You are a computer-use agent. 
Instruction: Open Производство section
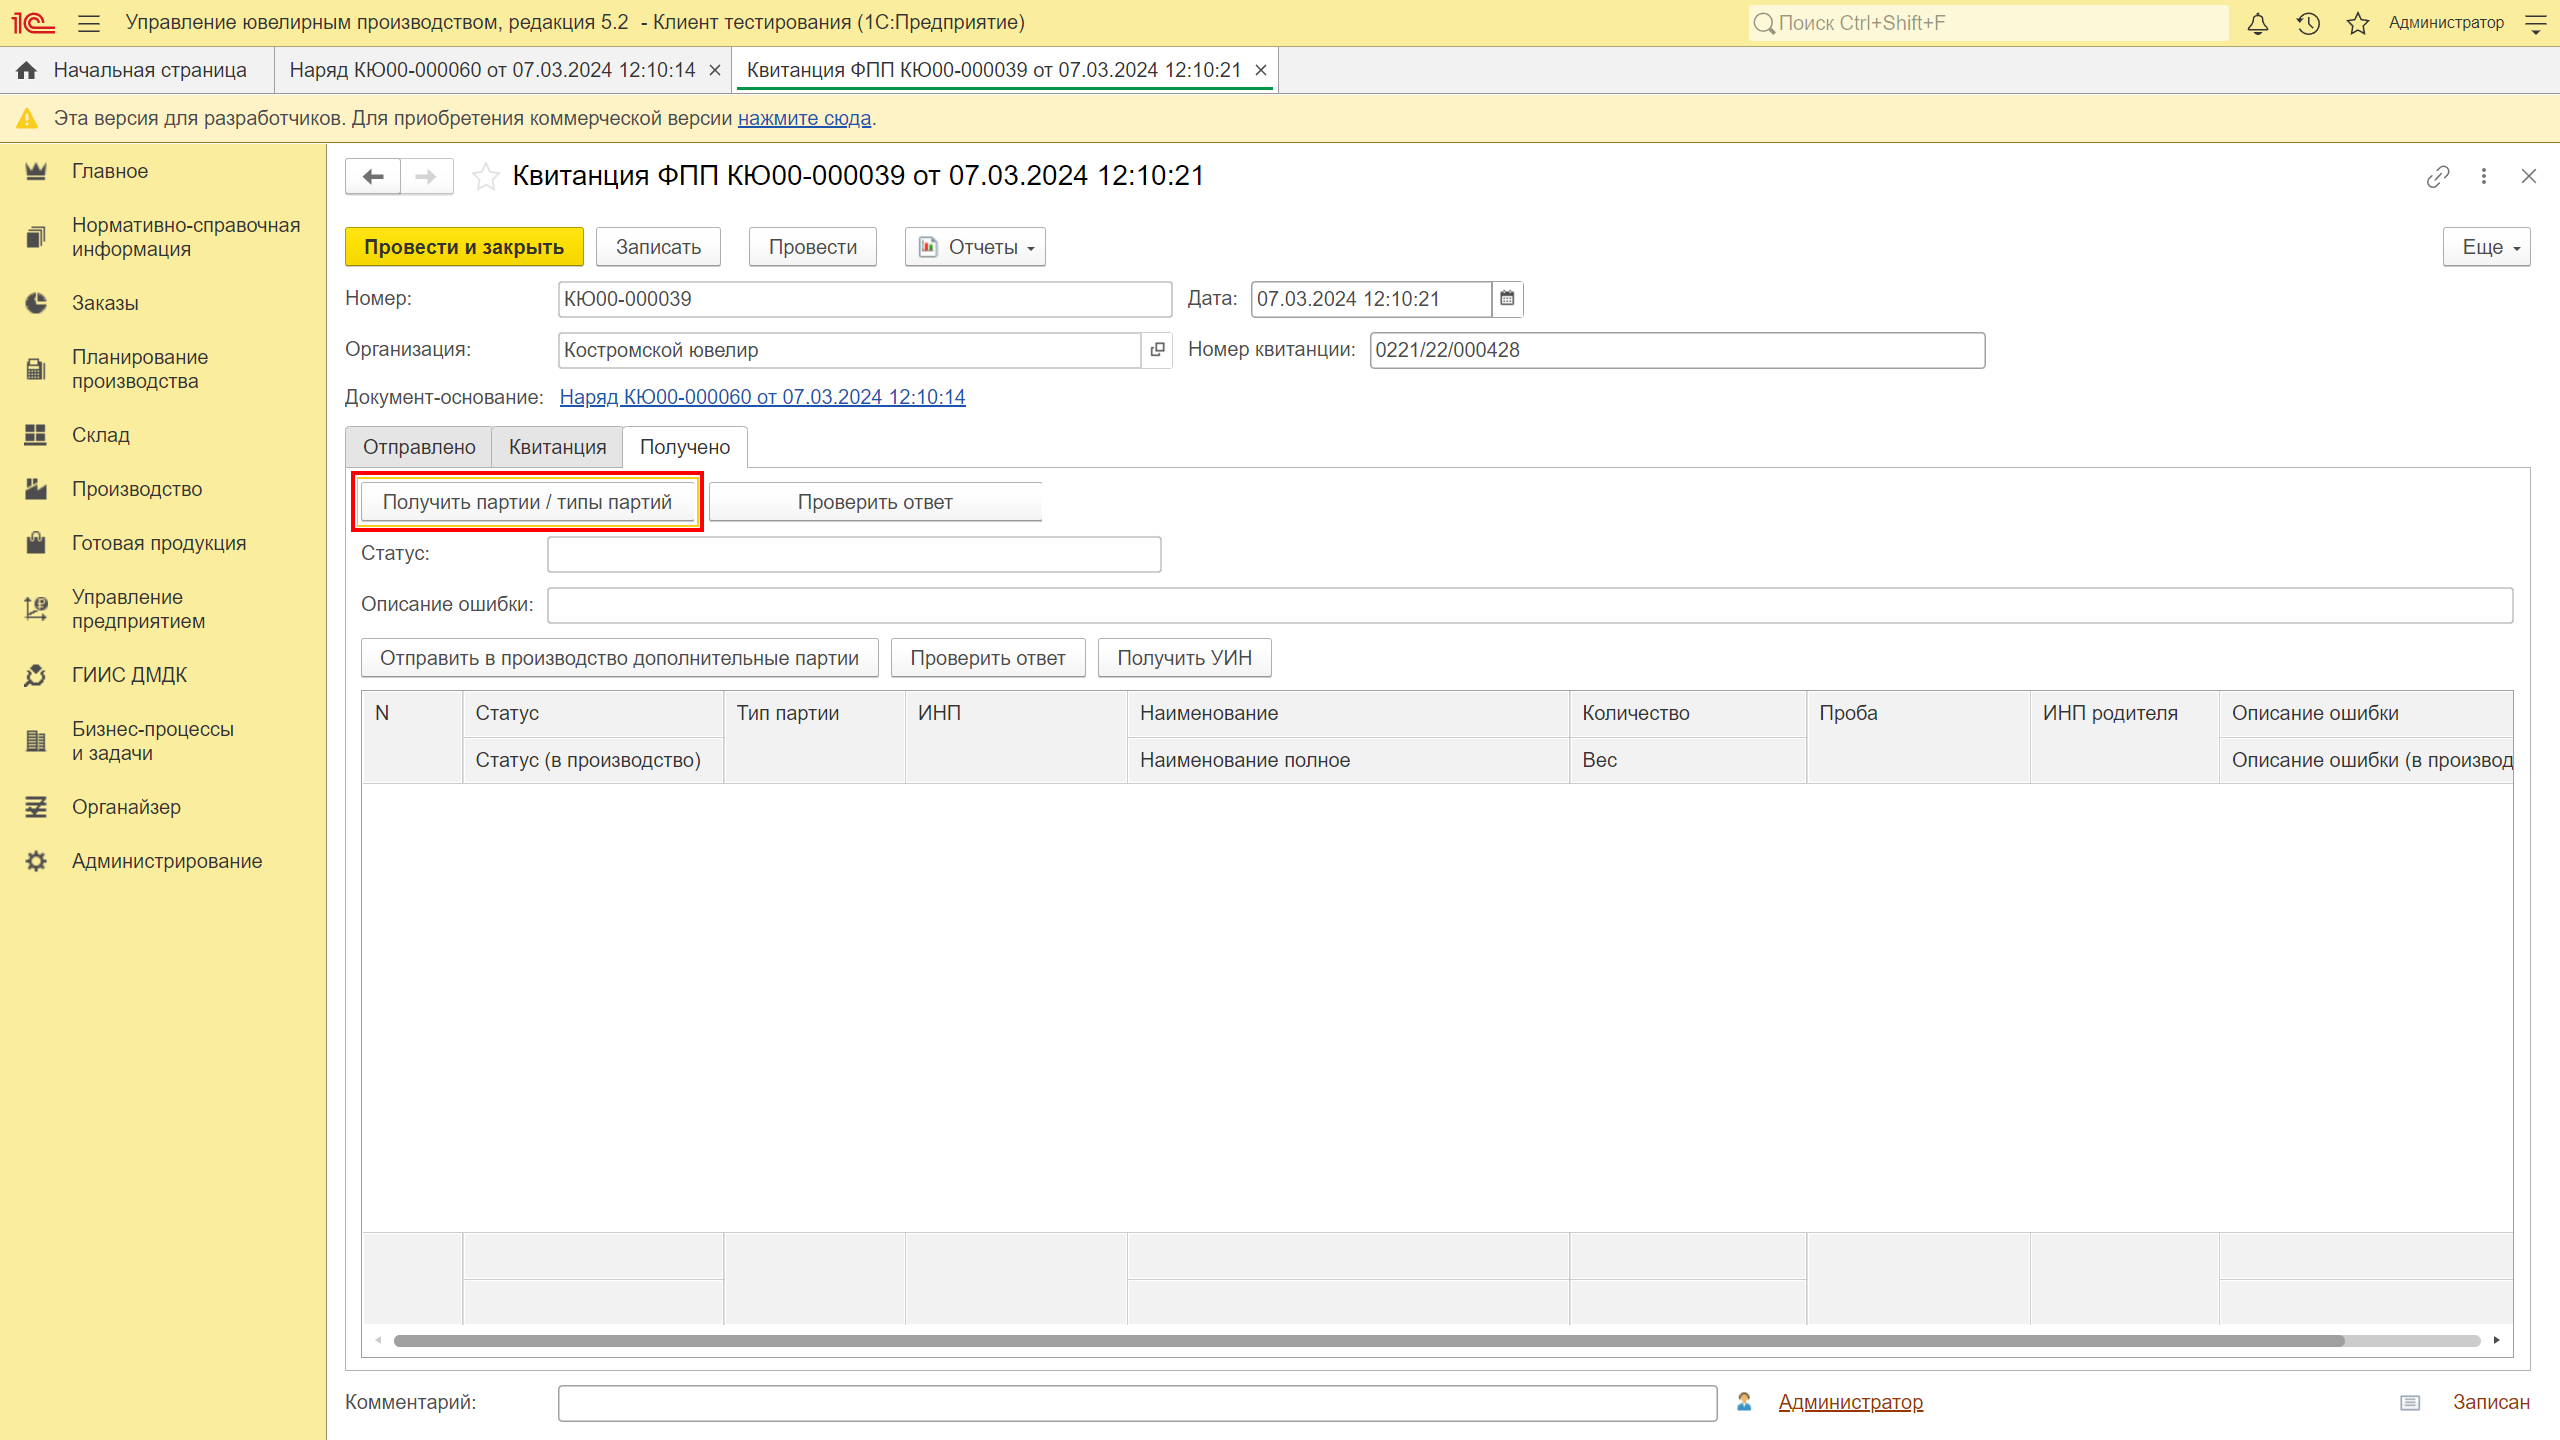137,489
